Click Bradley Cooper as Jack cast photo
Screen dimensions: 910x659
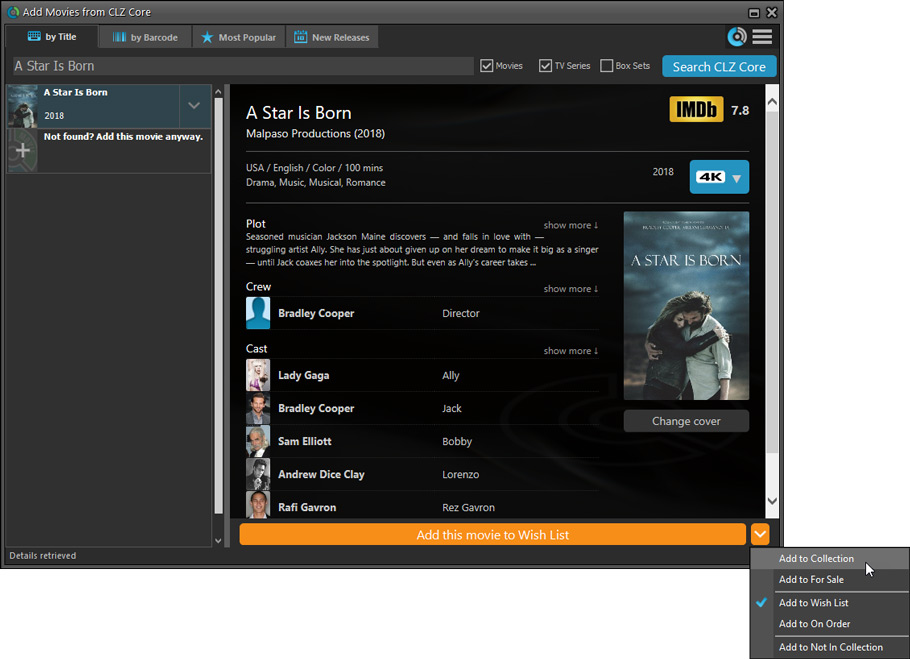click(x=258, y=408)
